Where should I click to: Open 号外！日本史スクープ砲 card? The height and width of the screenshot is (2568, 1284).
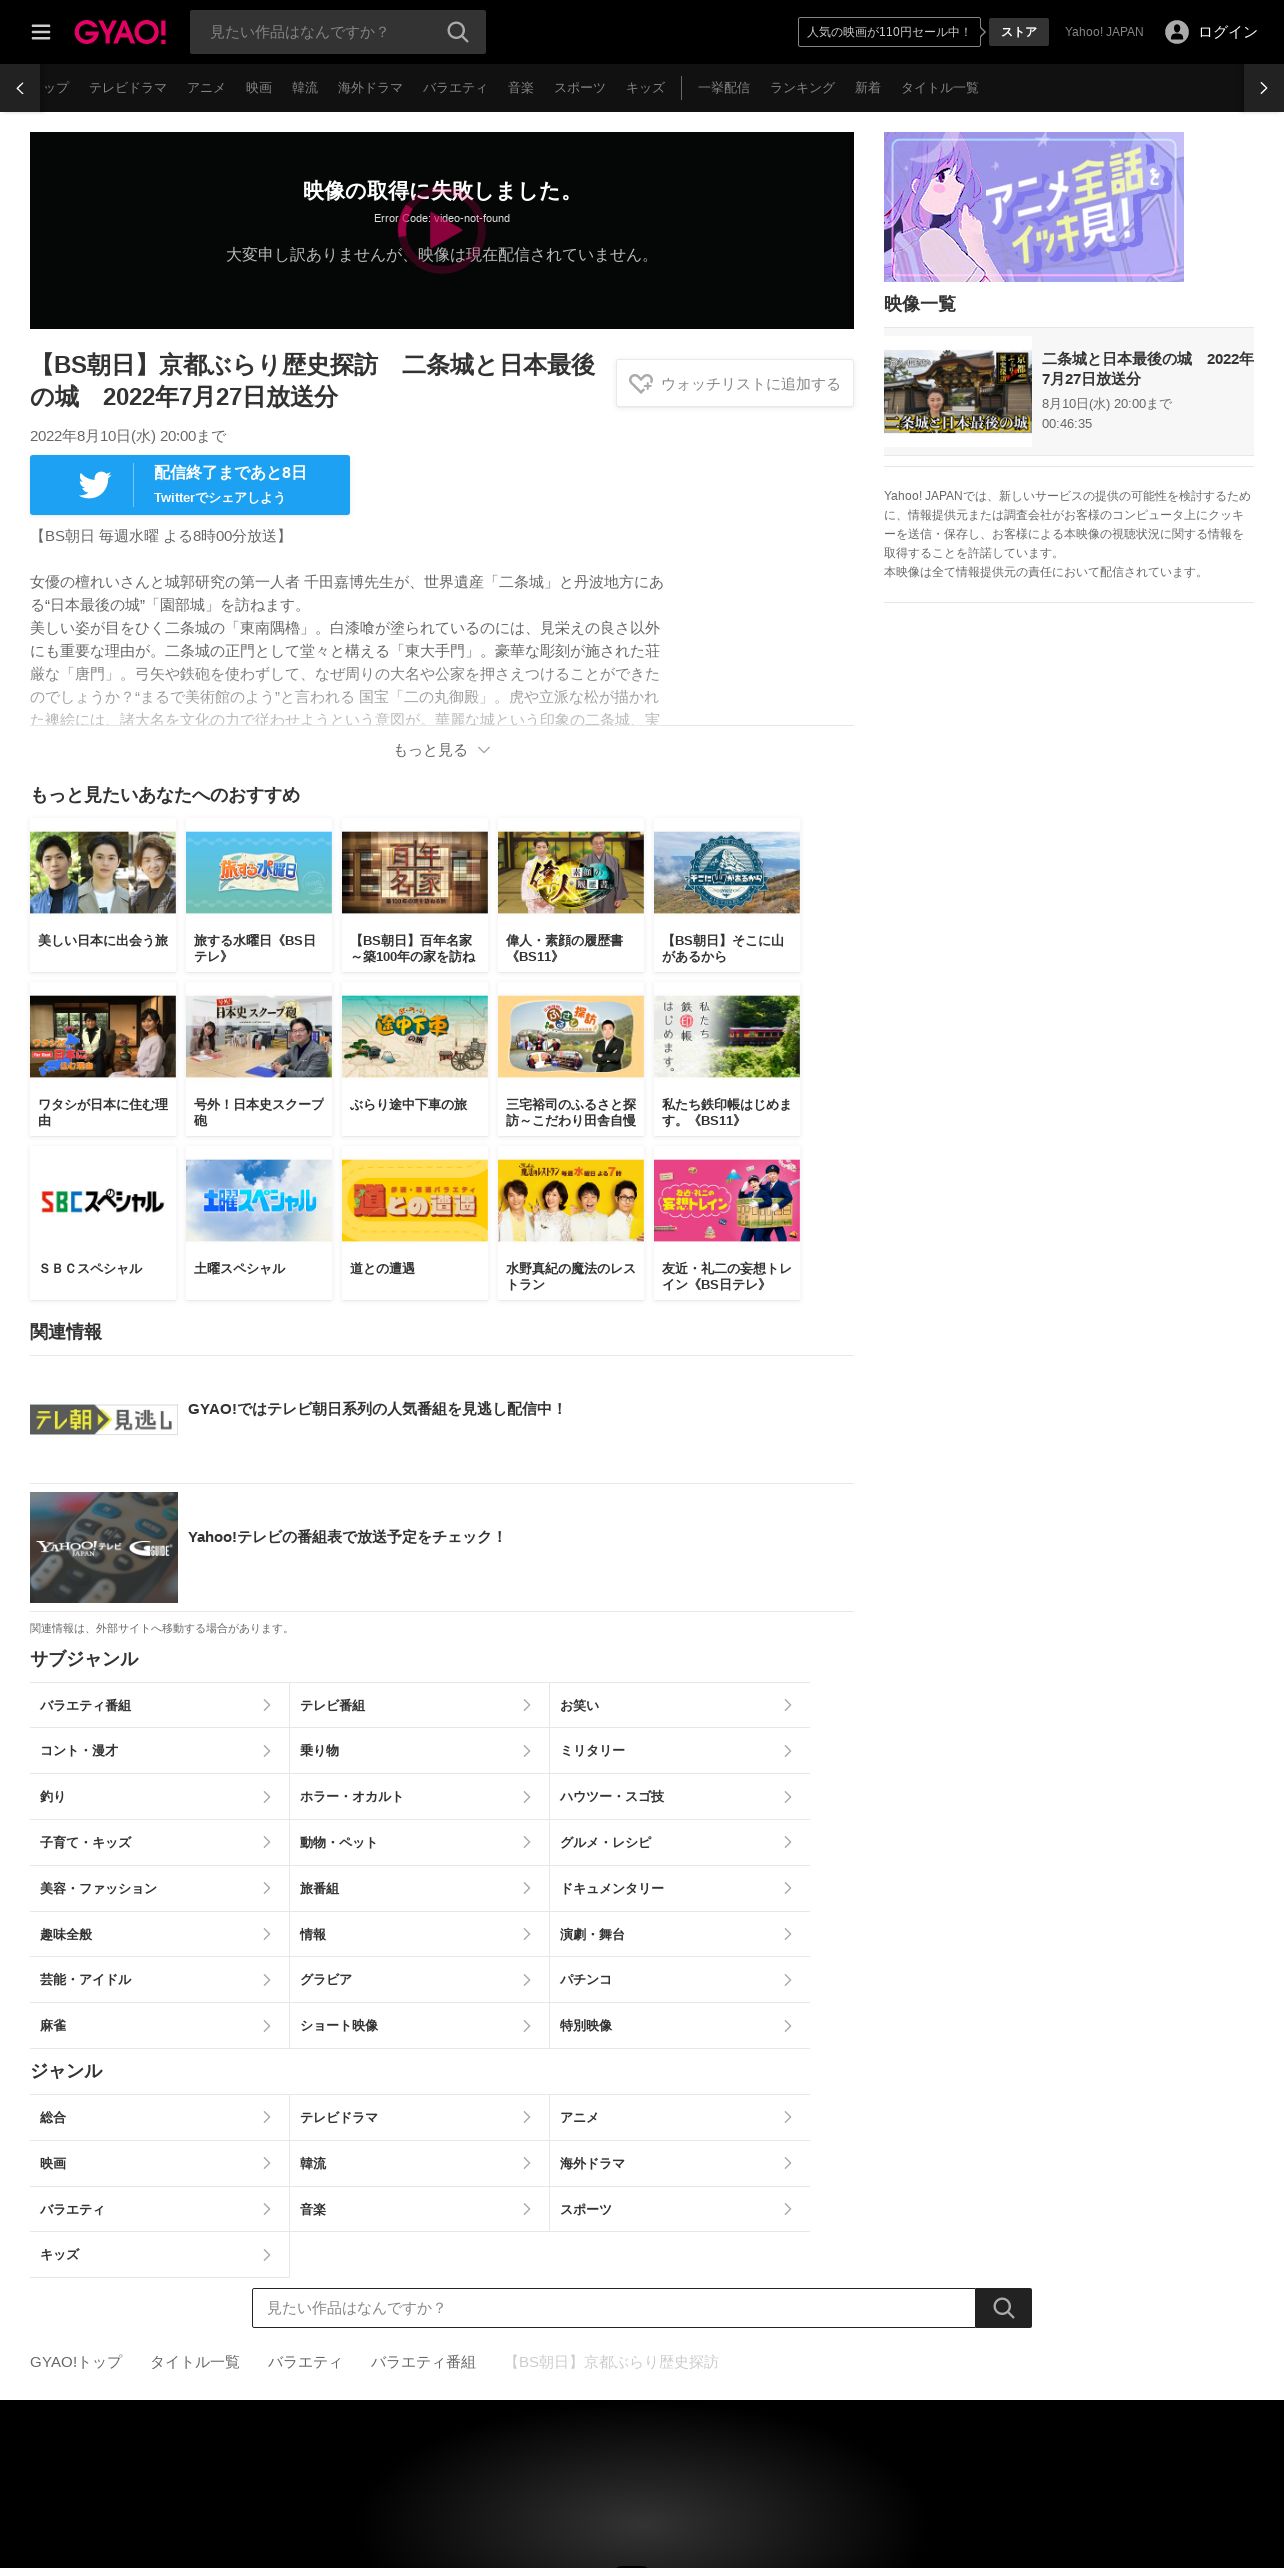tap(259, 1060)
